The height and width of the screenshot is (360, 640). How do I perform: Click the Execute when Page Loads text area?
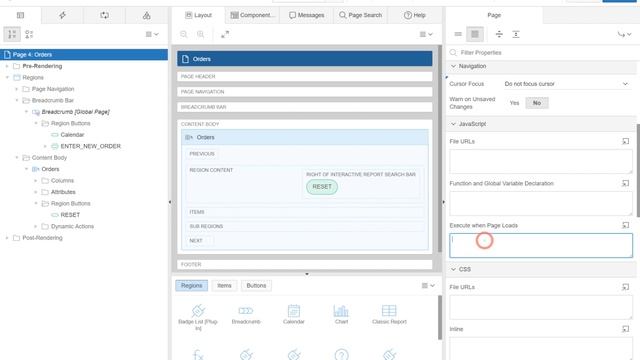tap(541, 245)
